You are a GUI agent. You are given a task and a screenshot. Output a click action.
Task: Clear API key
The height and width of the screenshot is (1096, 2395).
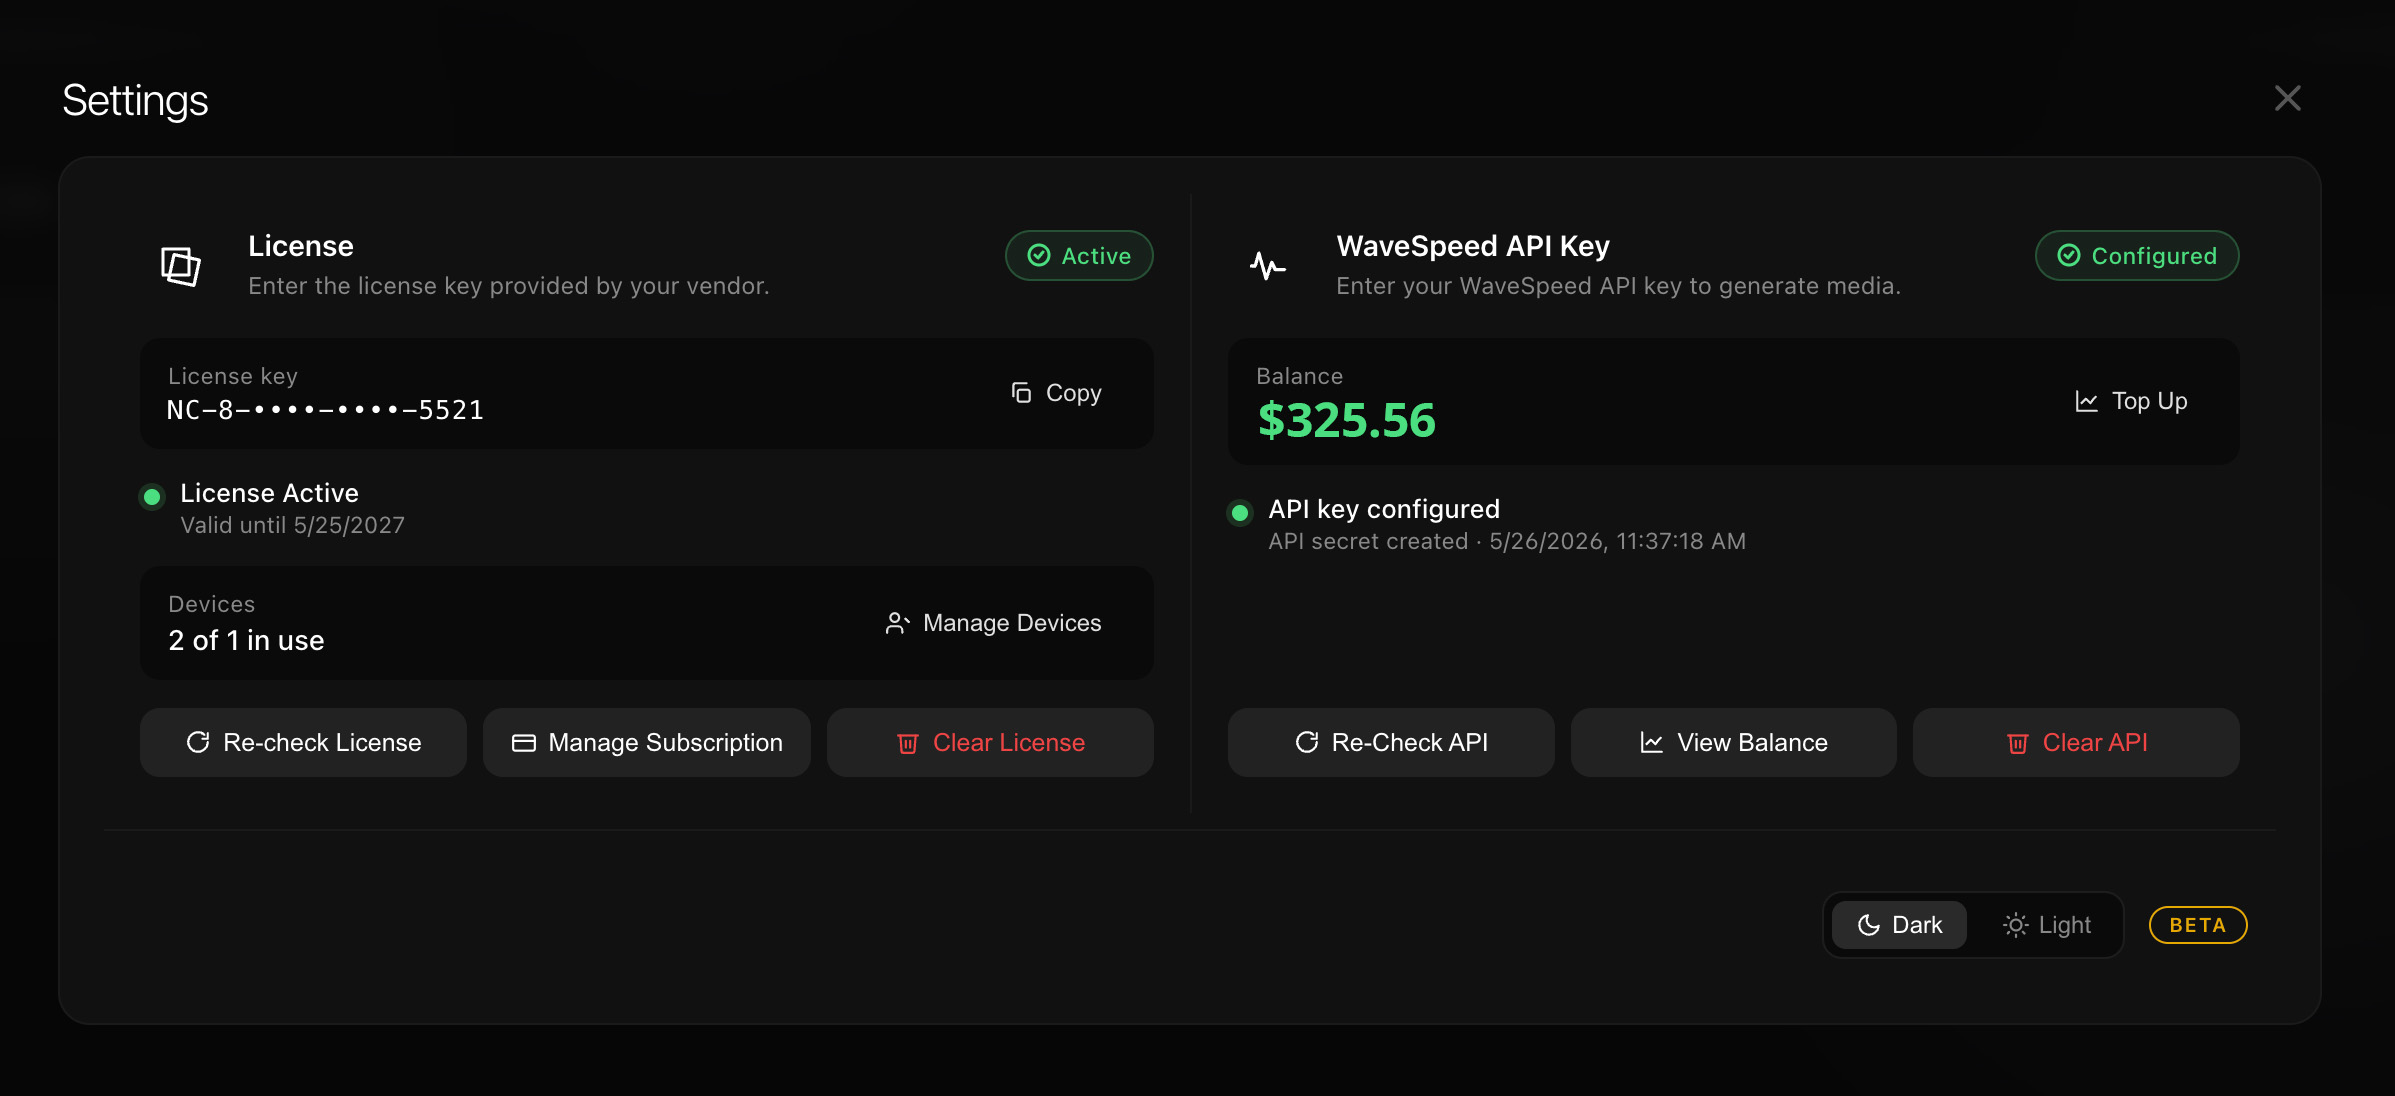(2076, 743)
